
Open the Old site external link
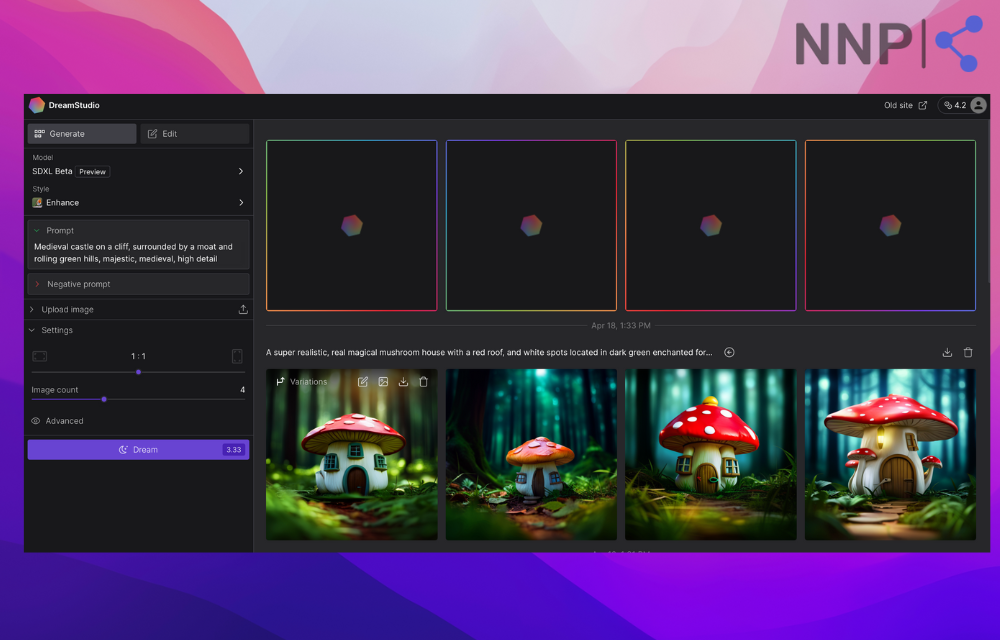[x=905, y=105]
